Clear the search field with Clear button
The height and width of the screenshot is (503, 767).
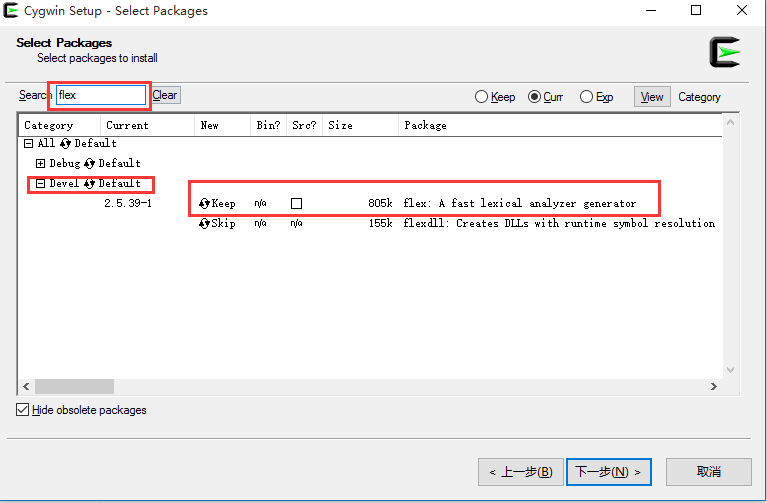(x=165, y=95)
